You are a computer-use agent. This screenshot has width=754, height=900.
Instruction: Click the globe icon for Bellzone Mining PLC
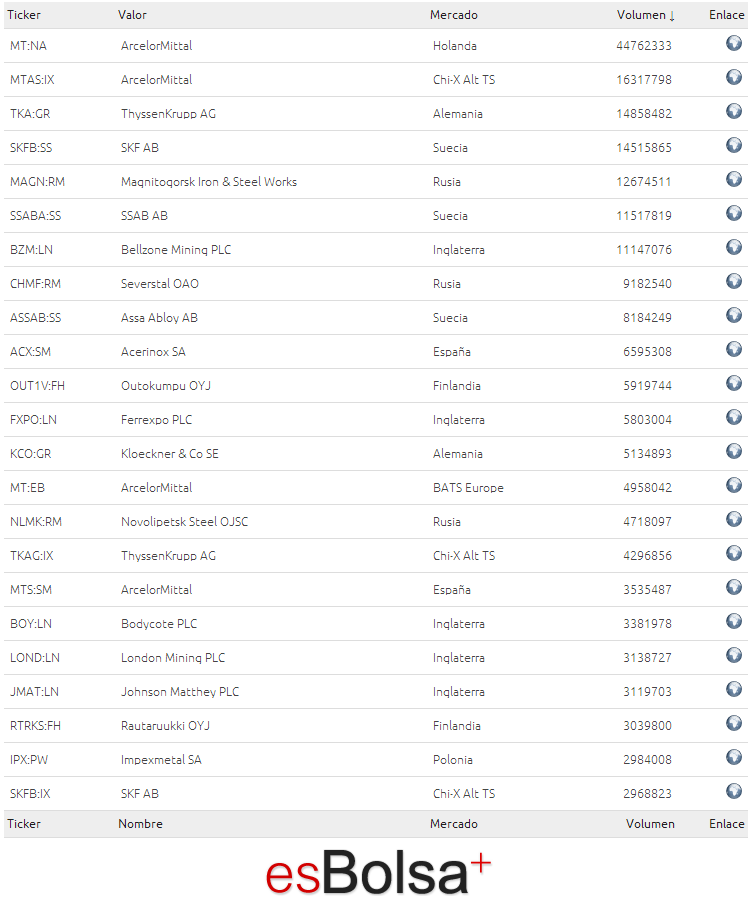[x=734, y=247]
